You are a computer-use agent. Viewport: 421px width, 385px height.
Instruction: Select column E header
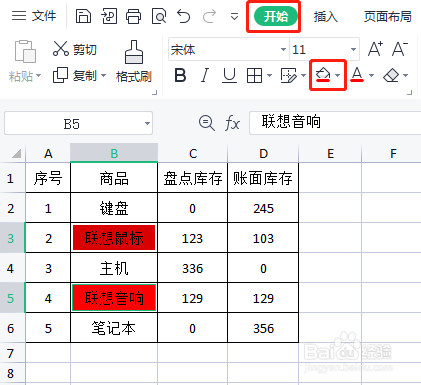point(330,153)
